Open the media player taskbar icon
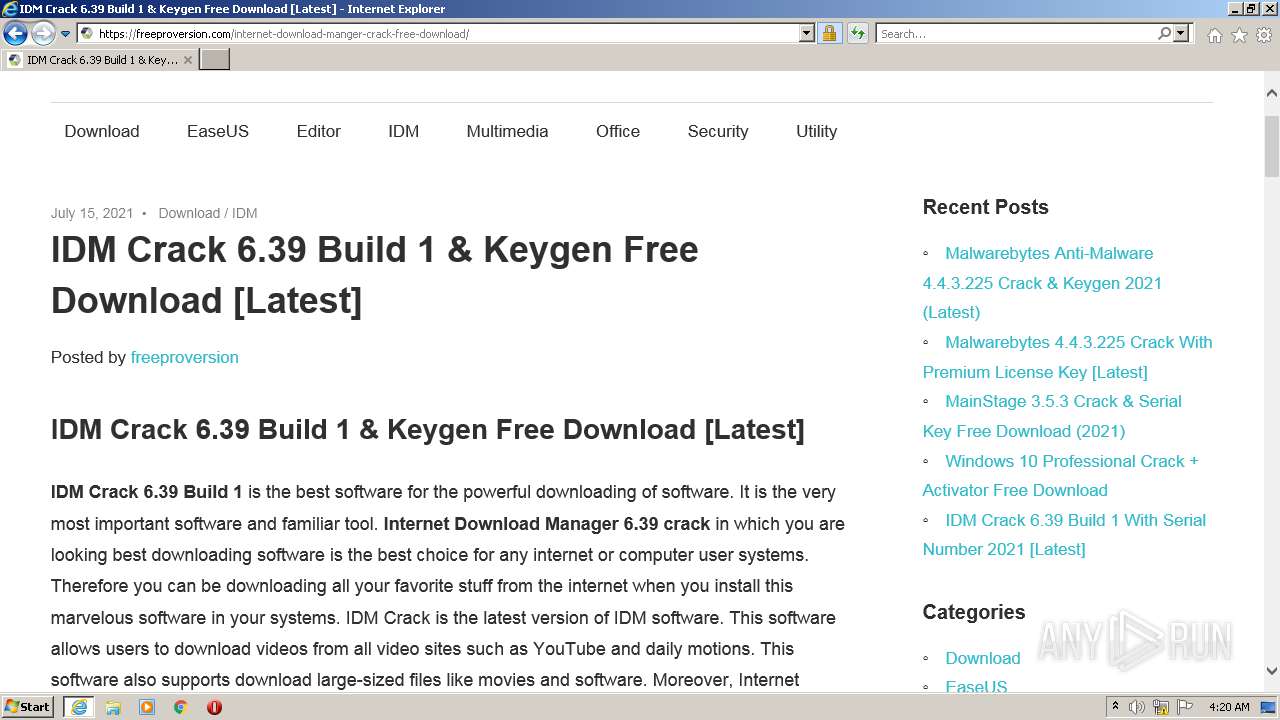Image resolution: width=1280 pixels, height=720 pixels. click(x=147, y=707)
